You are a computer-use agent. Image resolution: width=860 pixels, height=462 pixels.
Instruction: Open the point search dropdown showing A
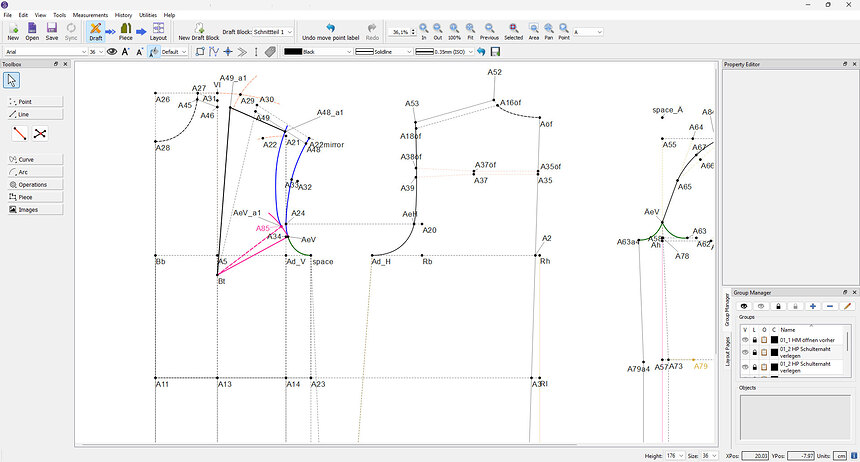[x=588, y=32]
